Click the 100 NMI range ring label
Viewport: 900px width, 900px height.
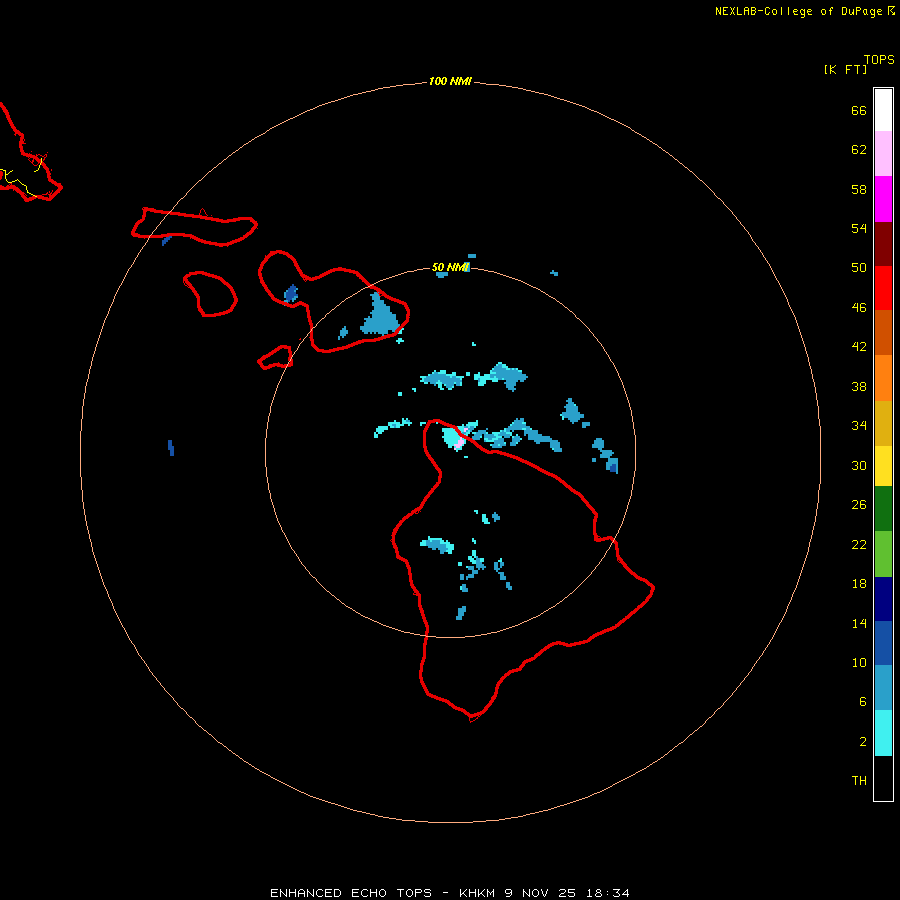450,82
